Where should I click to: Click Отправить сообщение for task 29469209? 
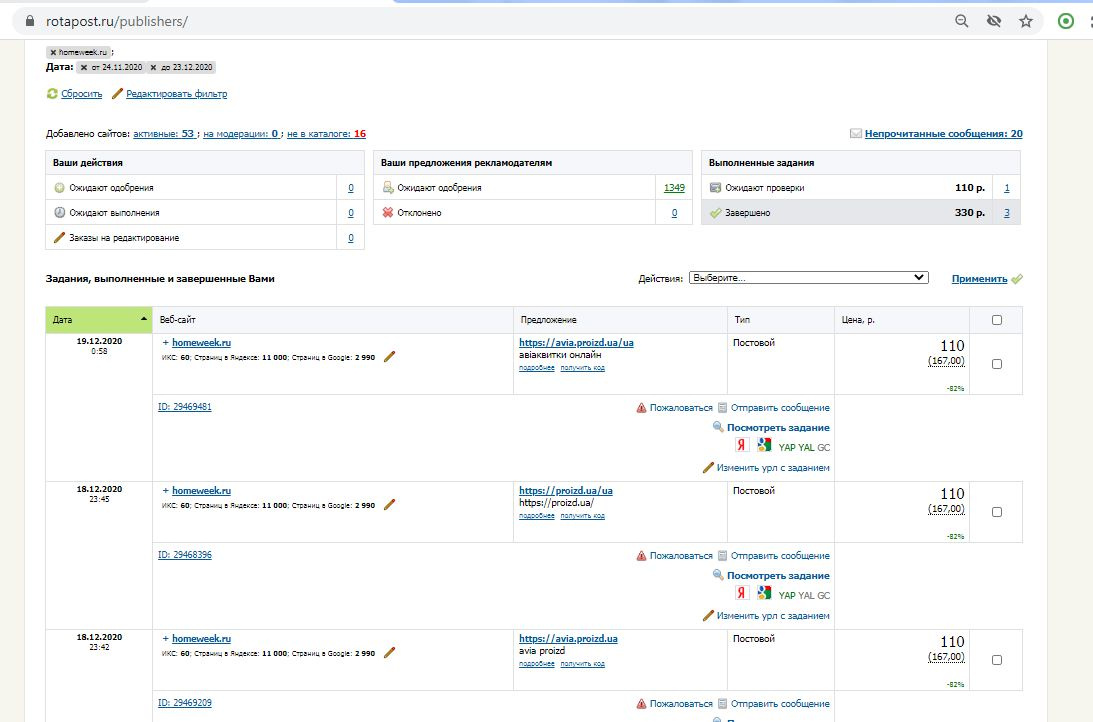pos(780,704)
